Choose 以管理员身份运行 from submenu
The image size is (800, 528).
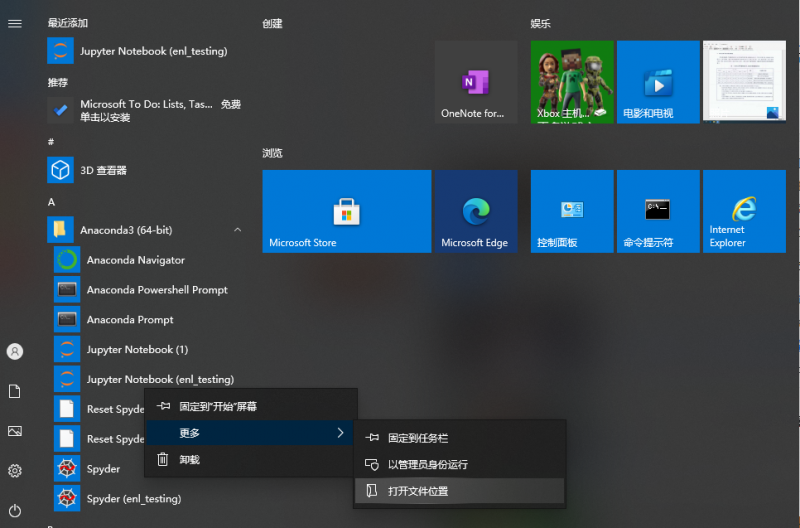(x=427, y=465)
